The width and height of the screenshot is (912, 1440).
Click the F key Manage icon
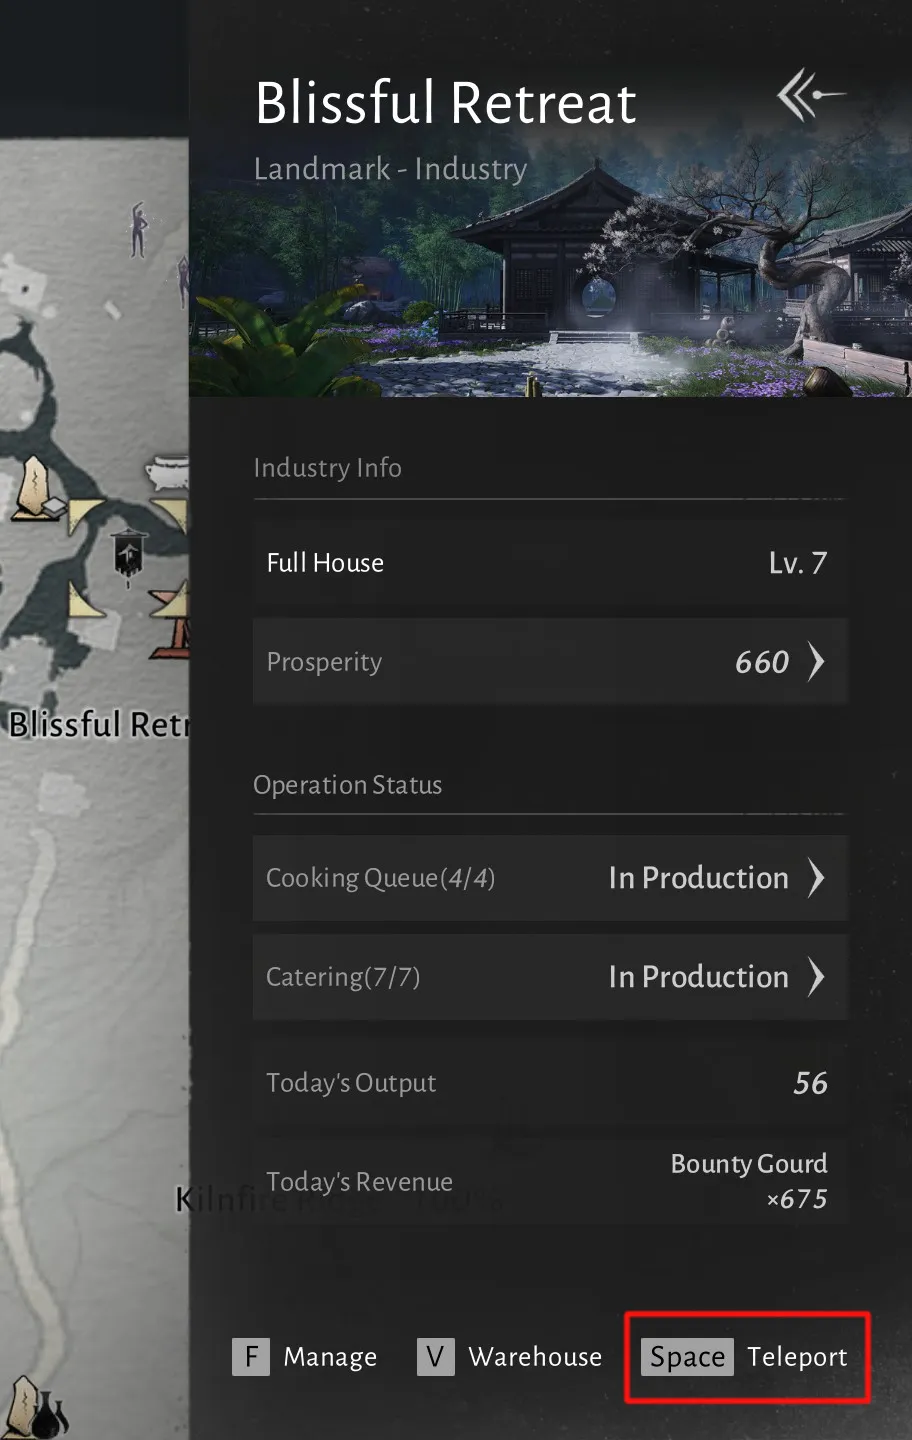(251, 1357)
